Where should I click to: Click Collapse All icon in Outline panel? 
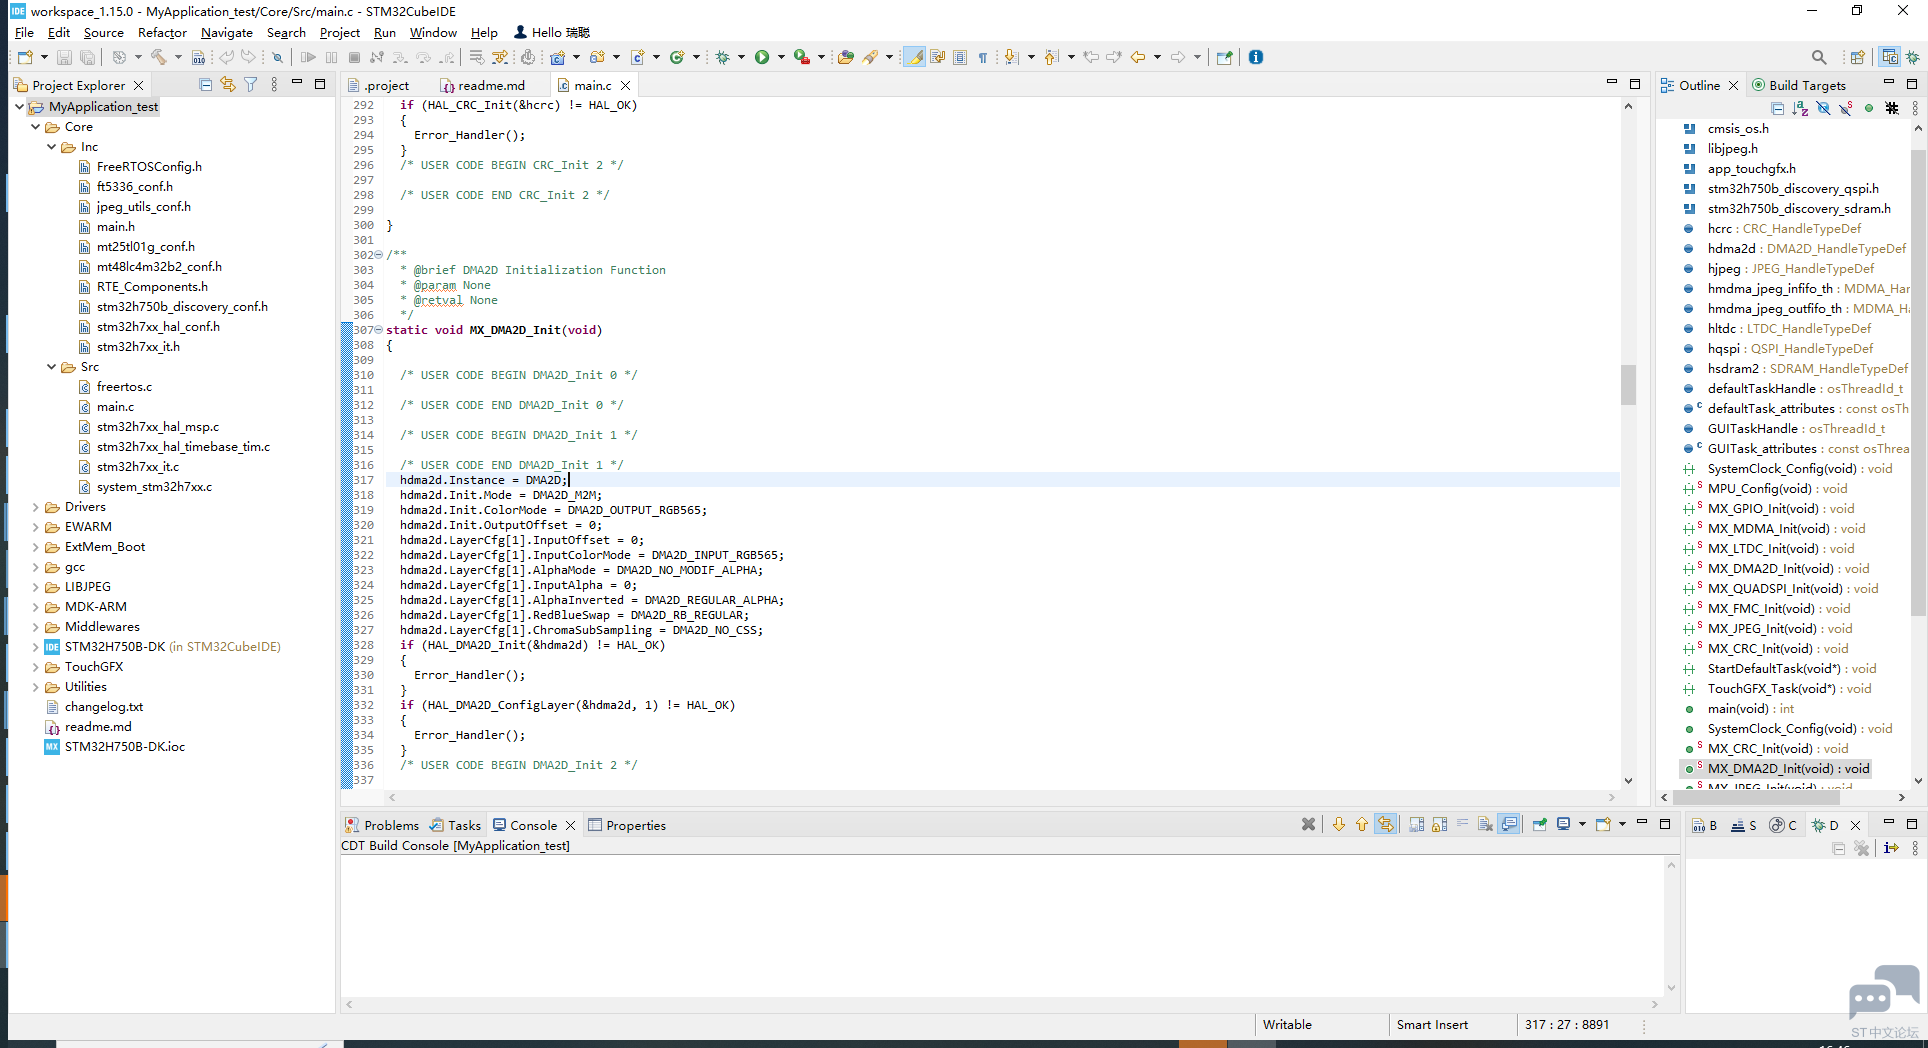[x=1777, y=108]
